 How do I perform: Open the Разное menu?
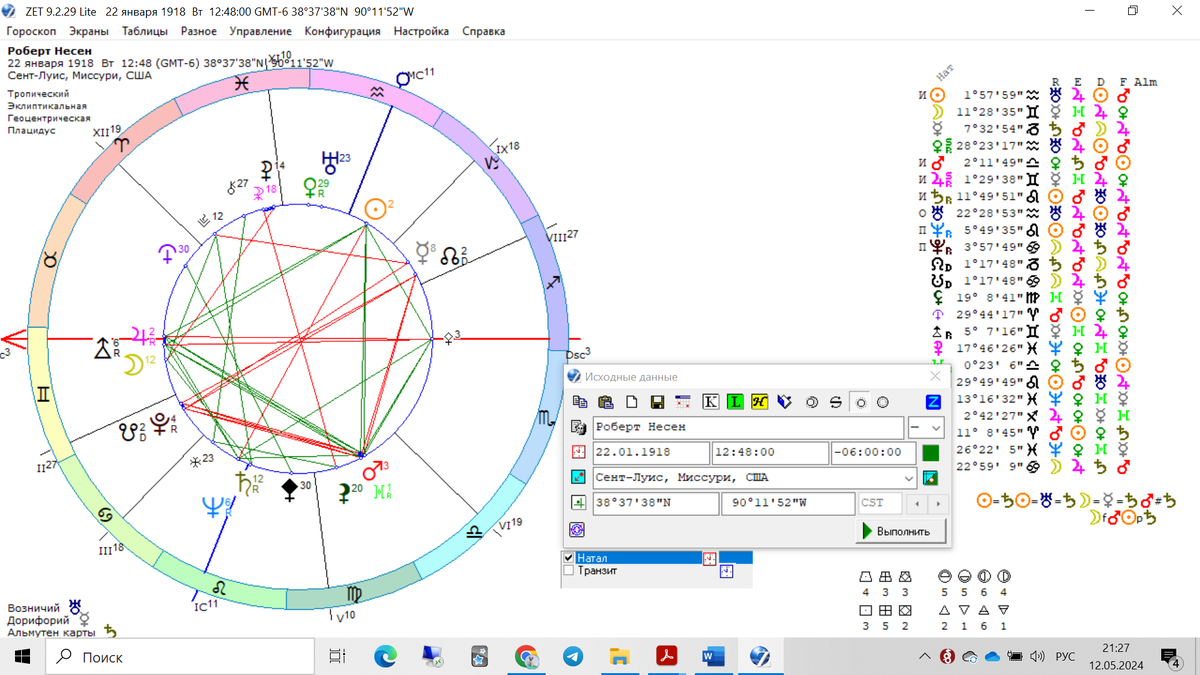(198, 31)
